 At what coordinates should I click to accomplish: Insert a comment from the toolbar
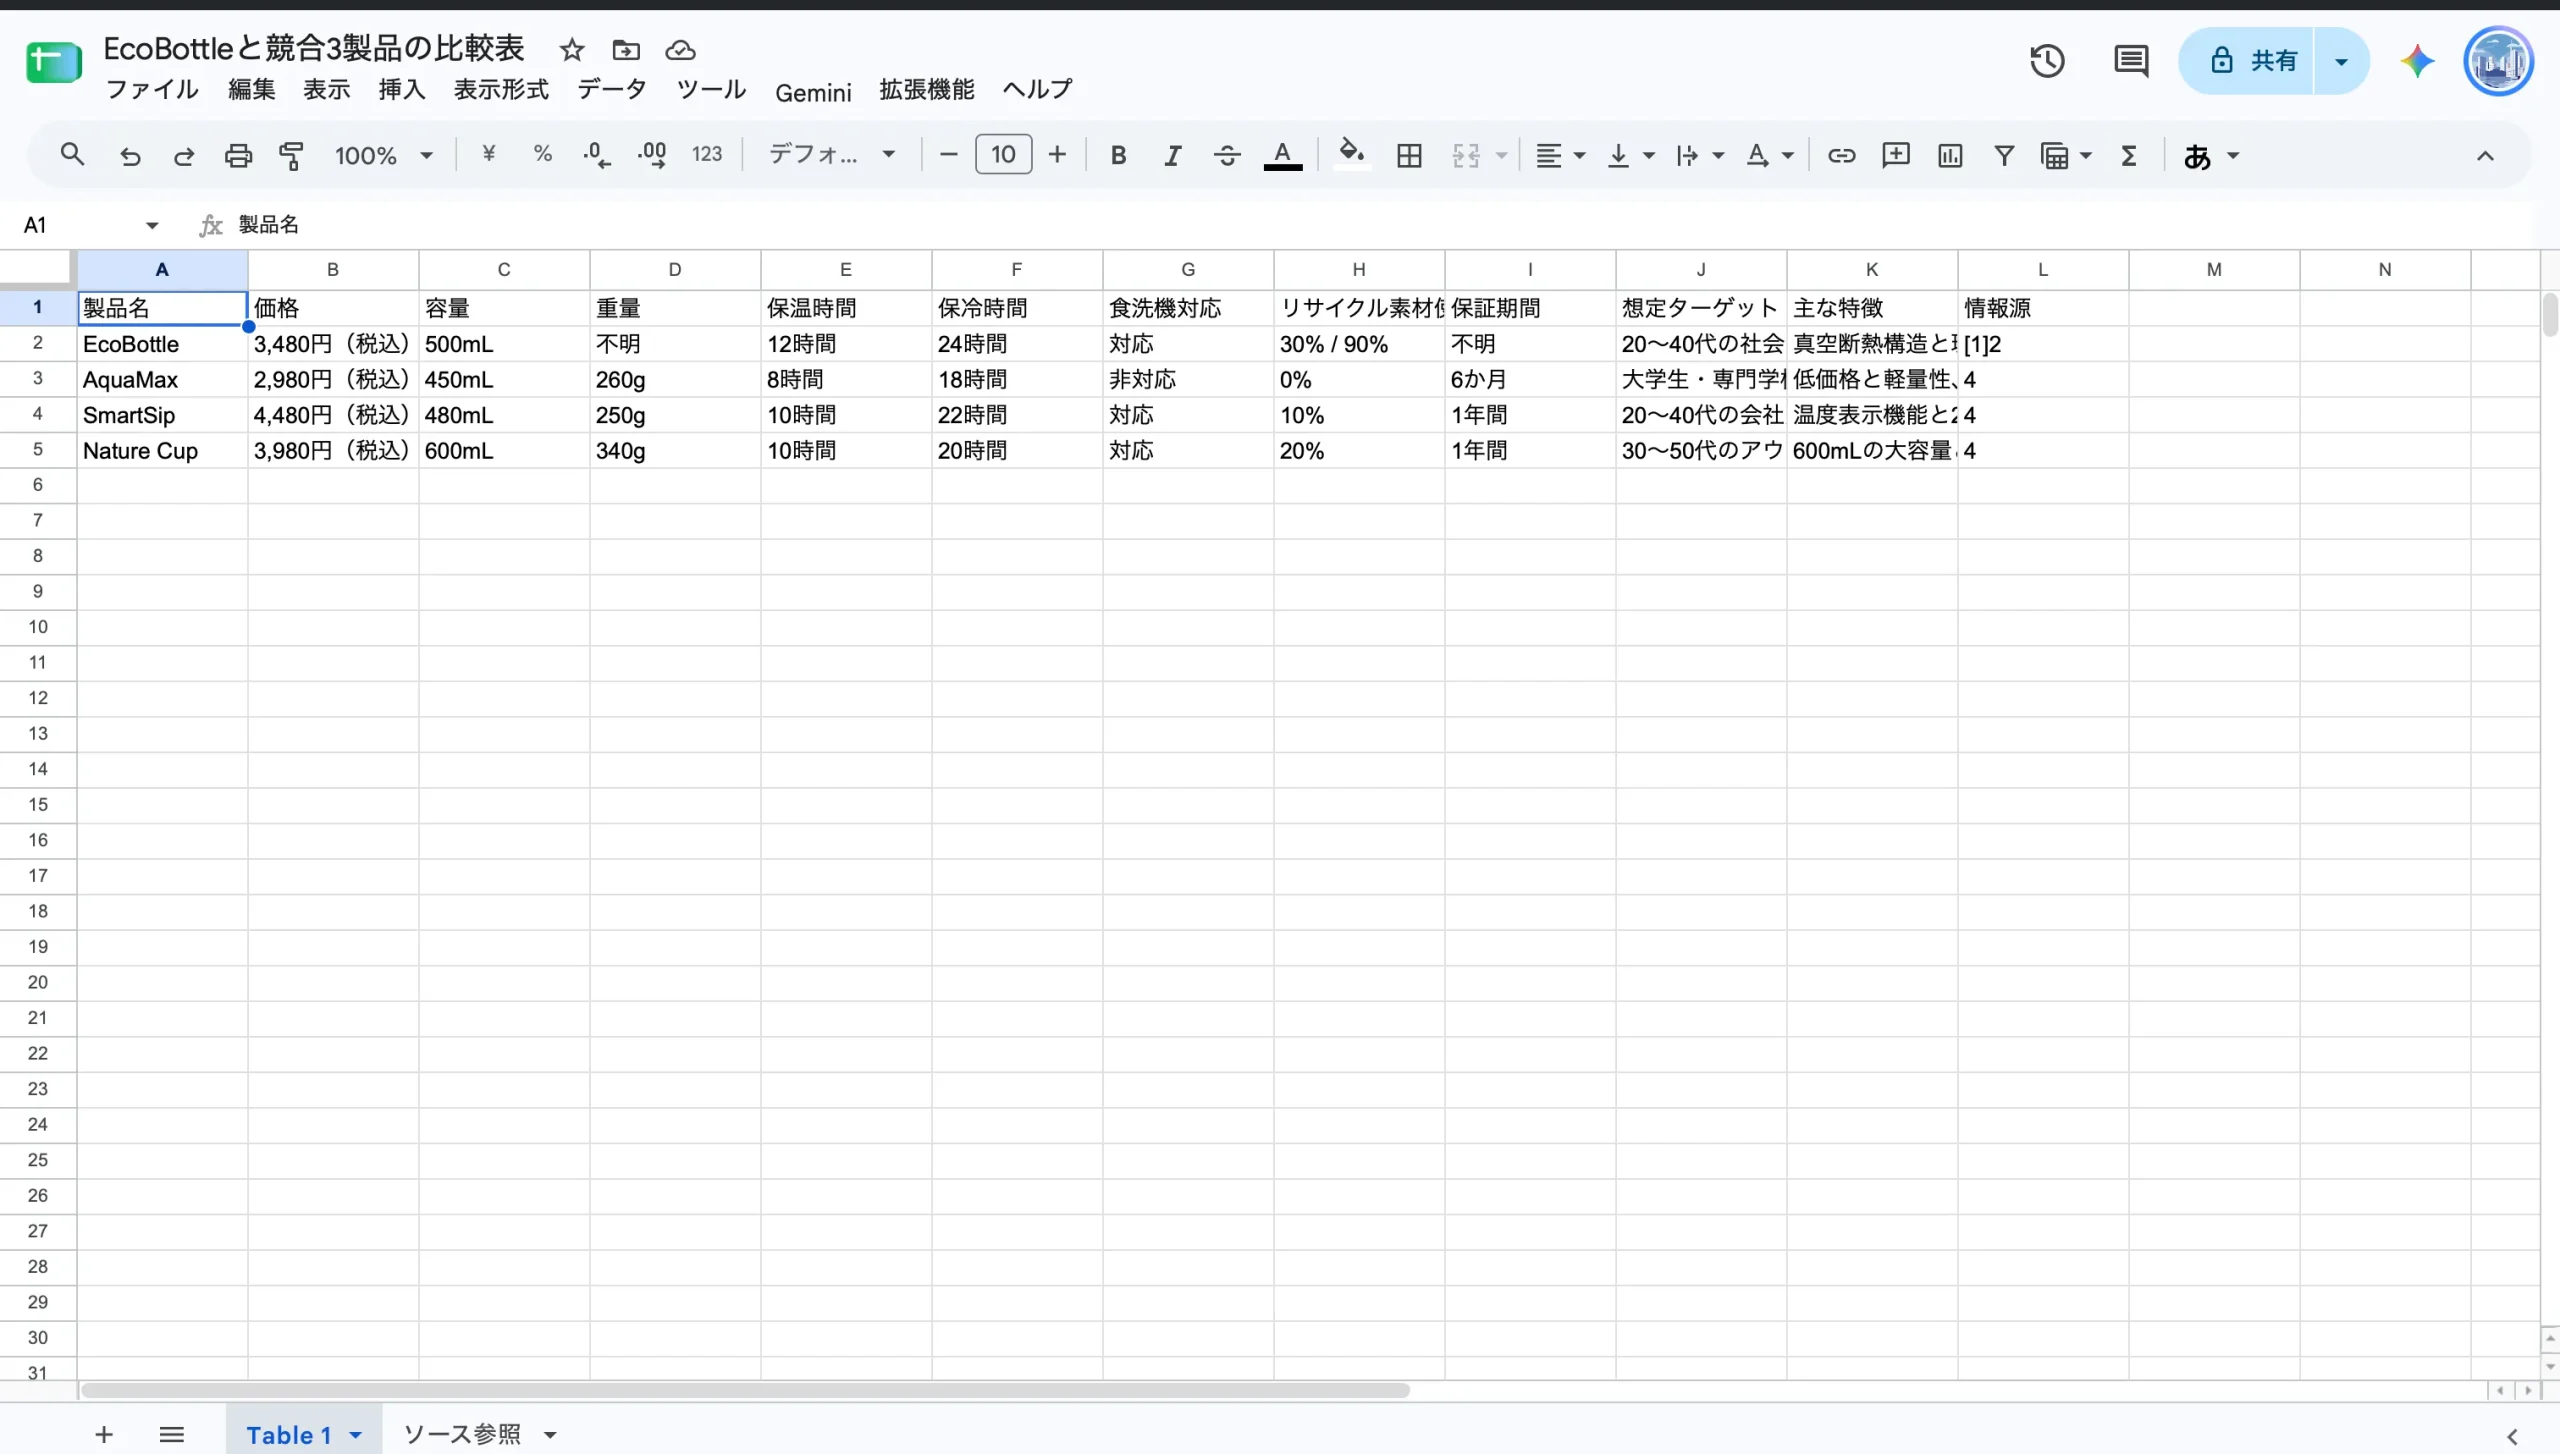coord(1895,155)
